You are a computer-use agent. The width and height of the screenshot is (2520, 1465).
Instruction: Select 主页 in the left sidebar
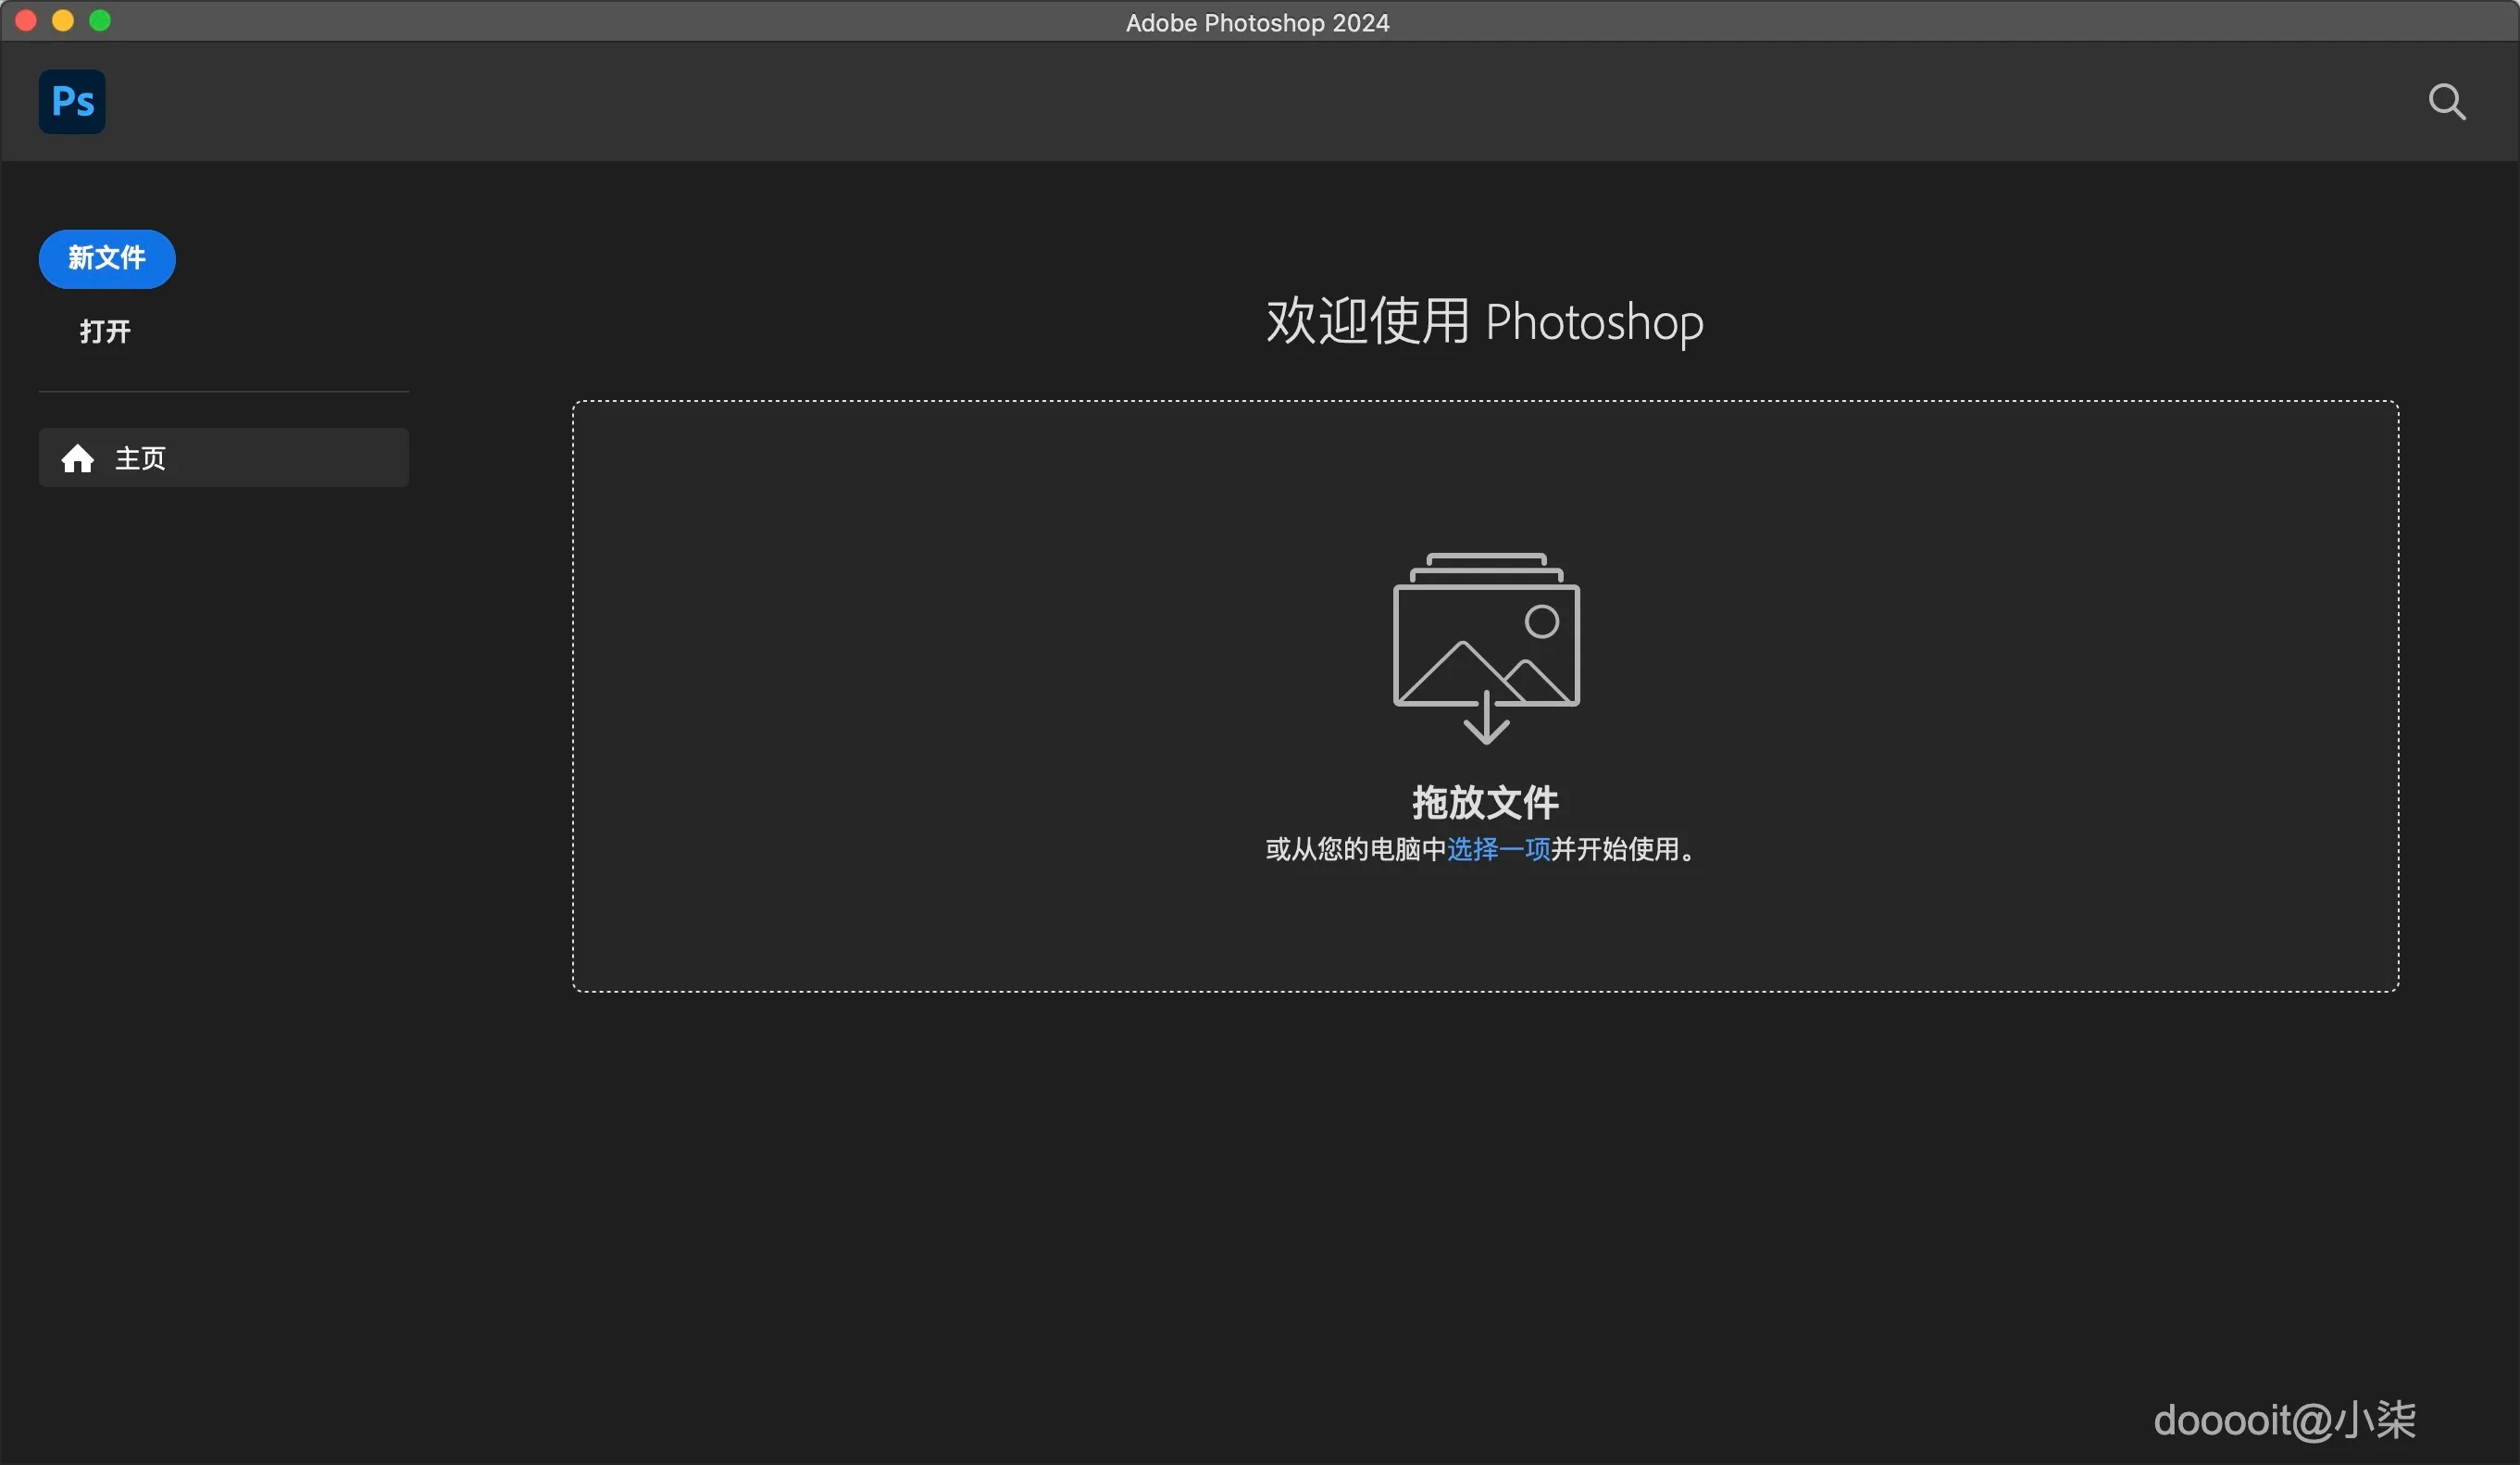pyautogui.click(x=139, y=458)
